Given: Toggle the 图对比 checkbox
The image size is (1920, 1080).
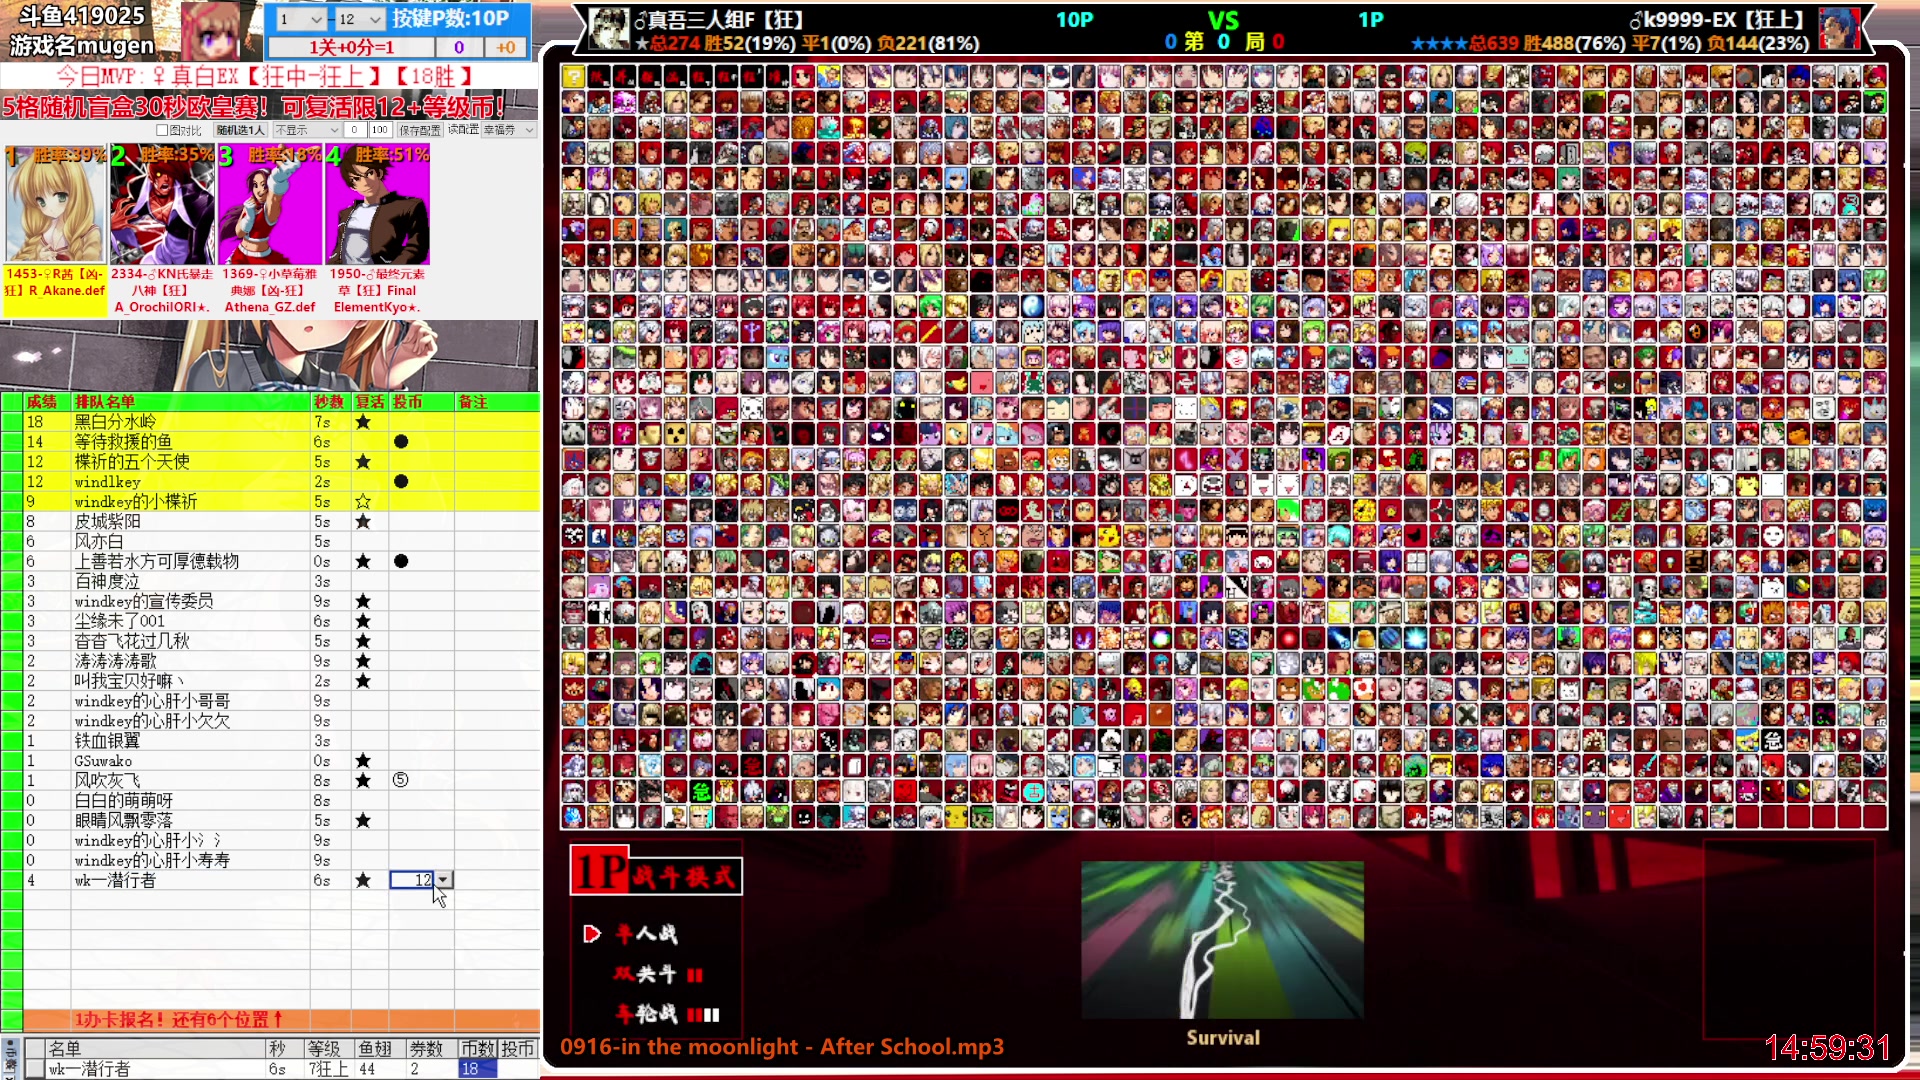Looking at the screenshot, I should pyautogui.click(x=162, y=130).
